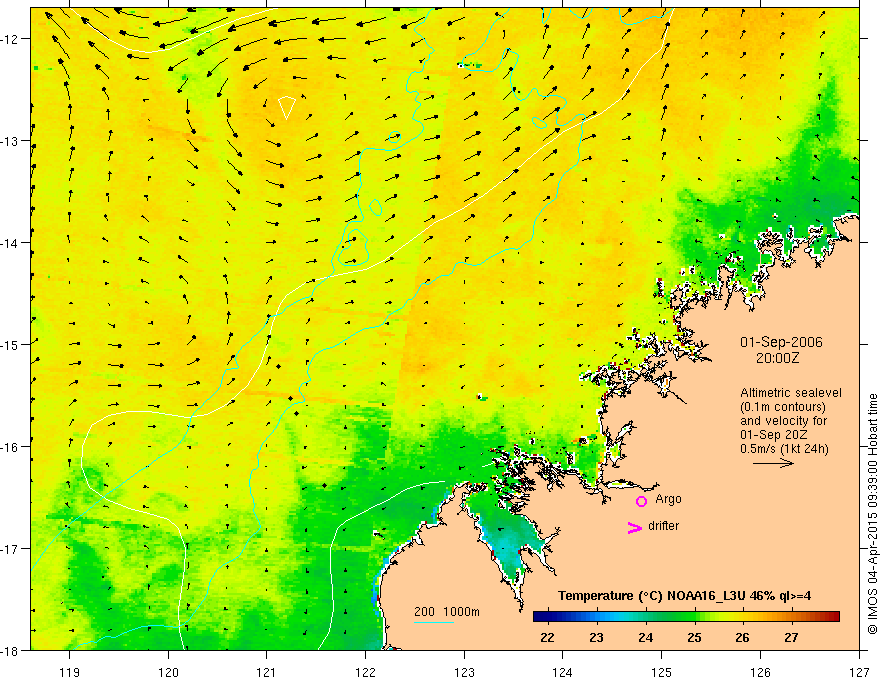Click the magenta Argo circle symbol
The width and height of the screenshot is (880, 680).
(x=641, y=501)
